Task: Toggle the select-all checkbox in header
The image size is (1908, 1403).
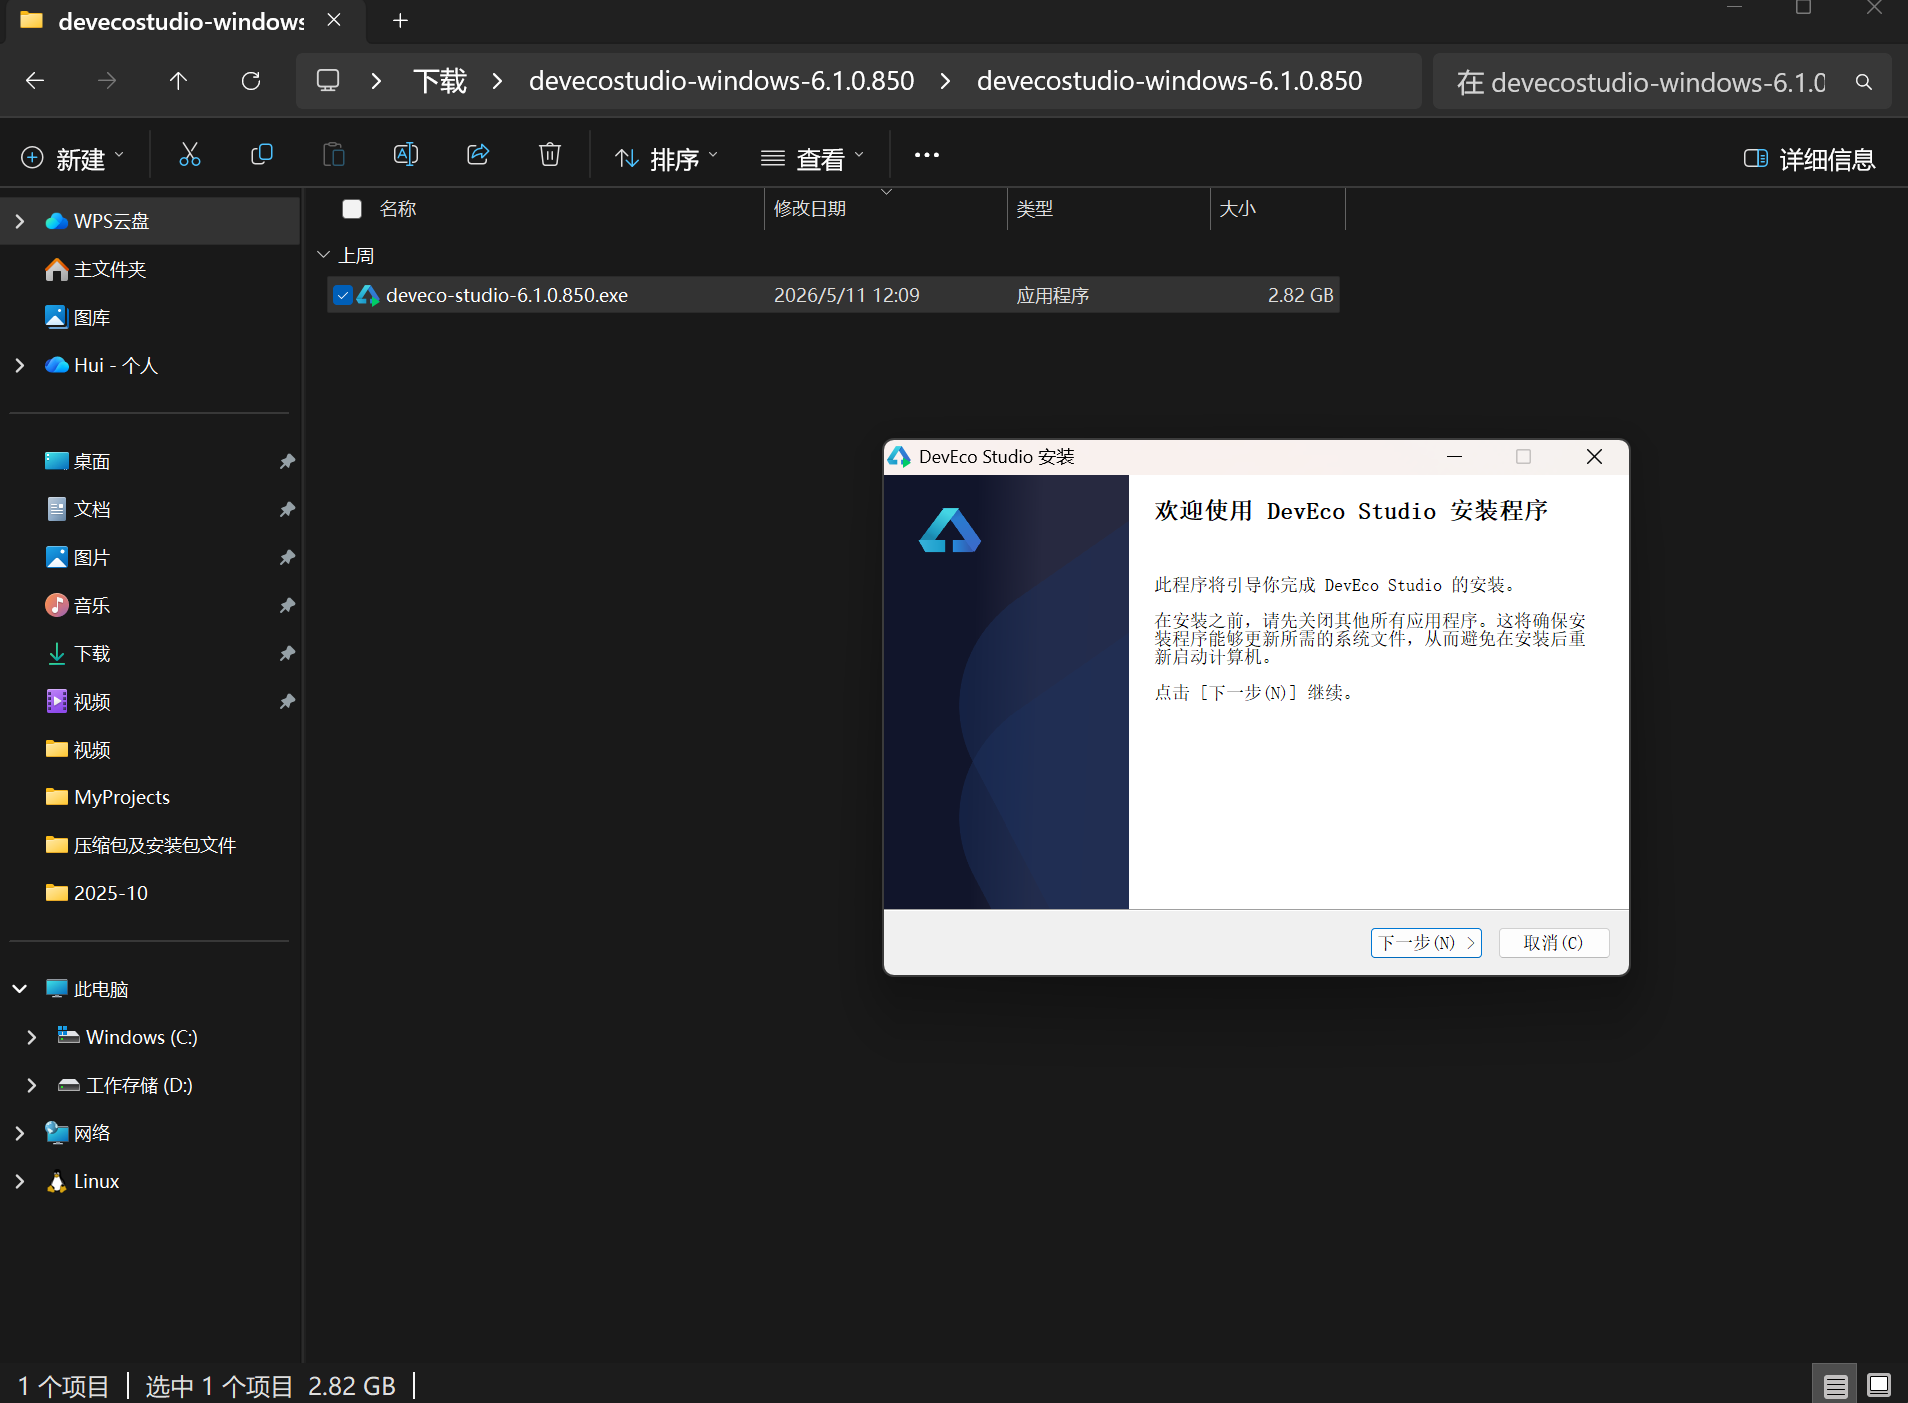Action: click(x=352, y=209)
